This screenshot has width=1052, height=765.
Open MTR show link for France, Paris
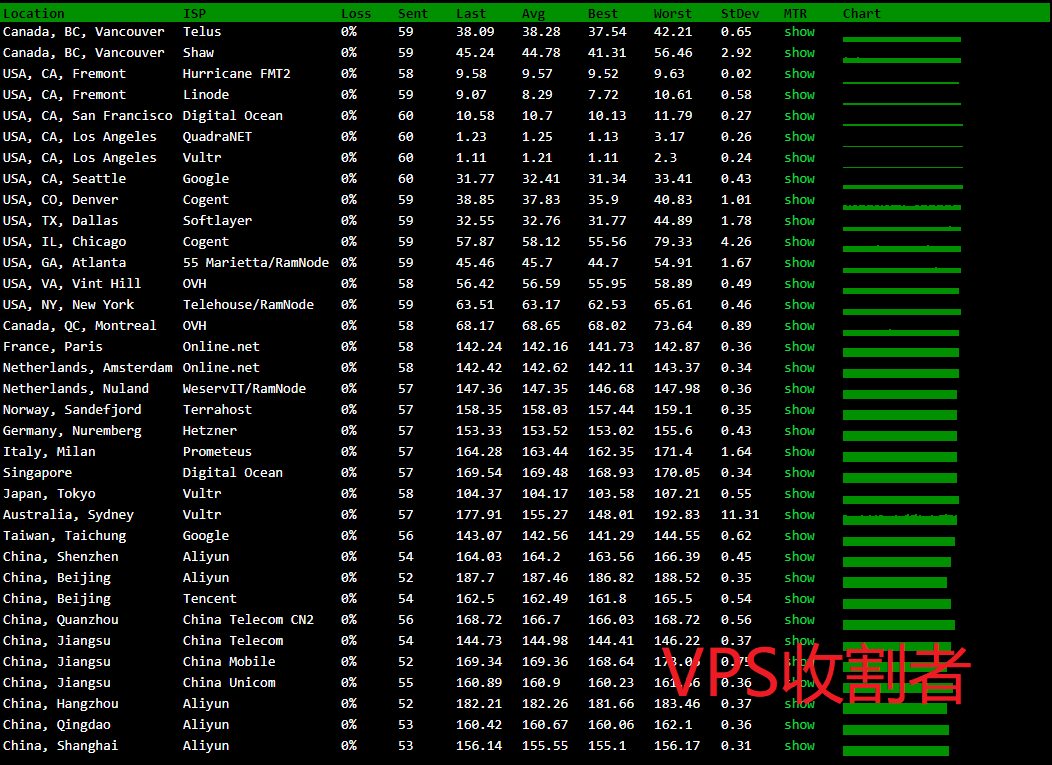(x=799, y=347)
